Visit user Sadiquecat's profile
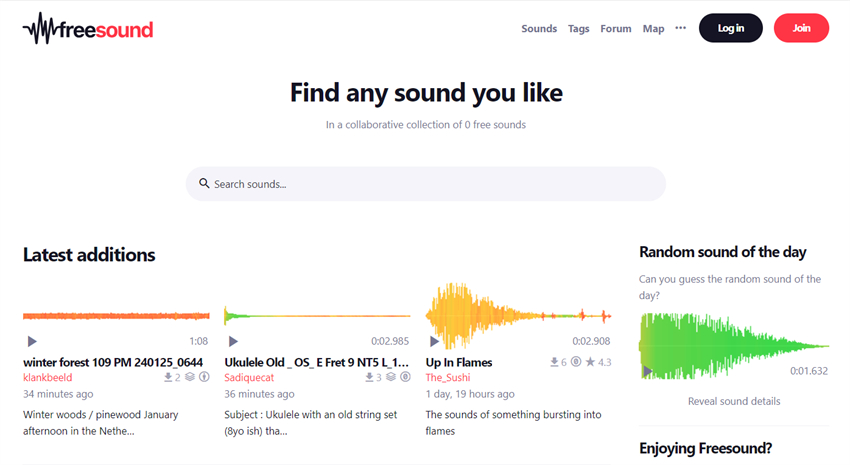This screenshot has height=465, width=850. (249, 377)
